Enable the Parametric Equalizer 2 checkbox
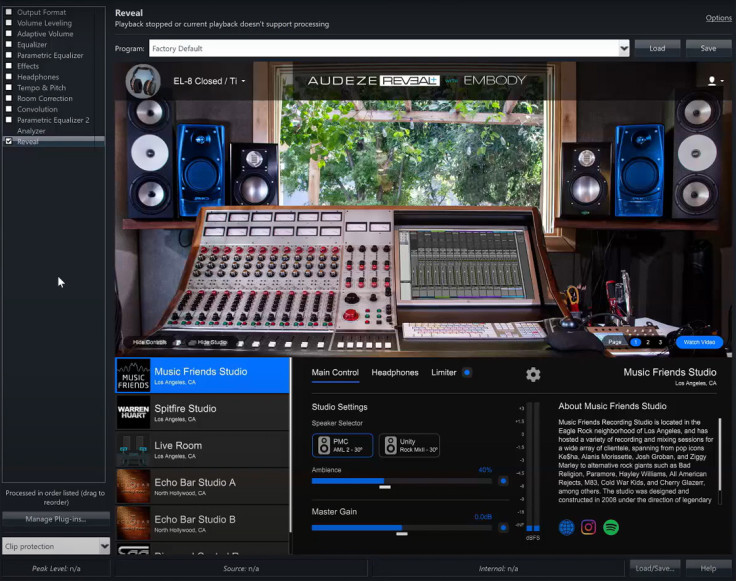Screen dimensions: 736x581 click(8, 120)
